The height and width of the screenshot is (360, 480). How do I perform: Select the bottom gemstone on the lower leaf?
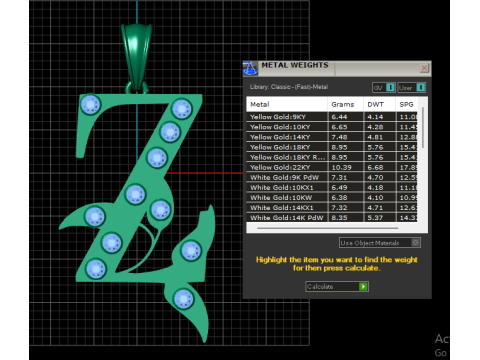[x=183, y=299]
